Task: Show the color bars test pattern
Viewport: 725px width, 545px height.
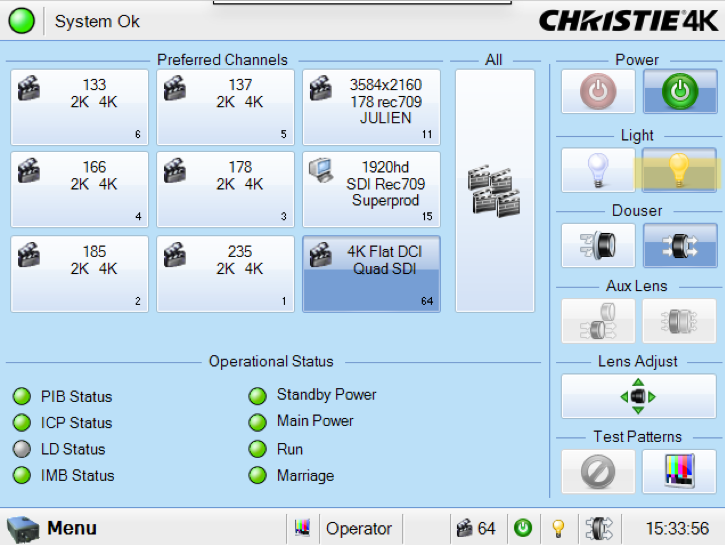Action: click(679, 471)
